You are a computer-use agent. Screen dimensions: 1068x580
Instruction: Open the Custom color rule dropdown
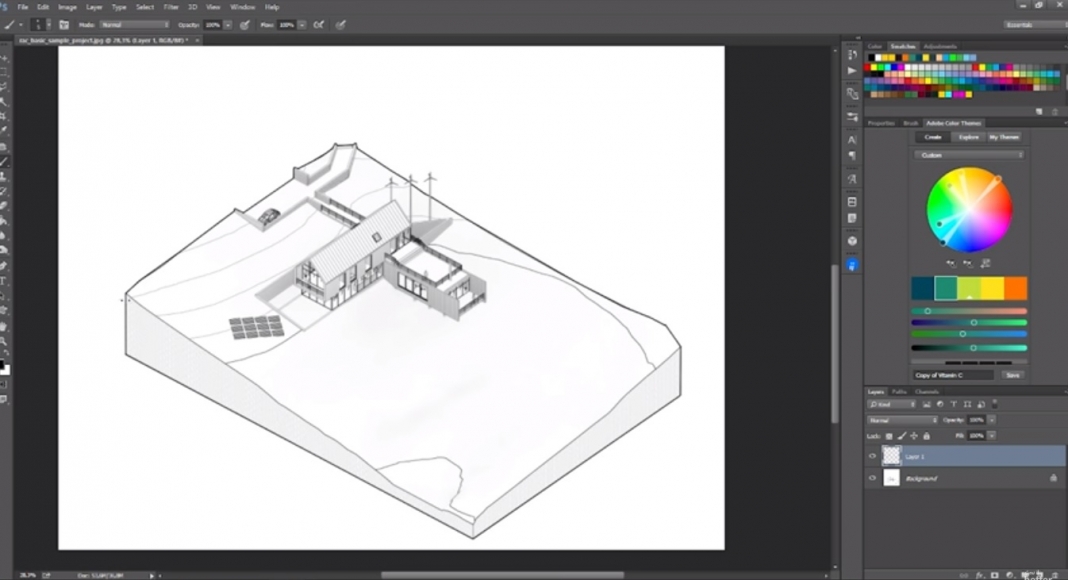pyautogui.click(x=968, y=155)
